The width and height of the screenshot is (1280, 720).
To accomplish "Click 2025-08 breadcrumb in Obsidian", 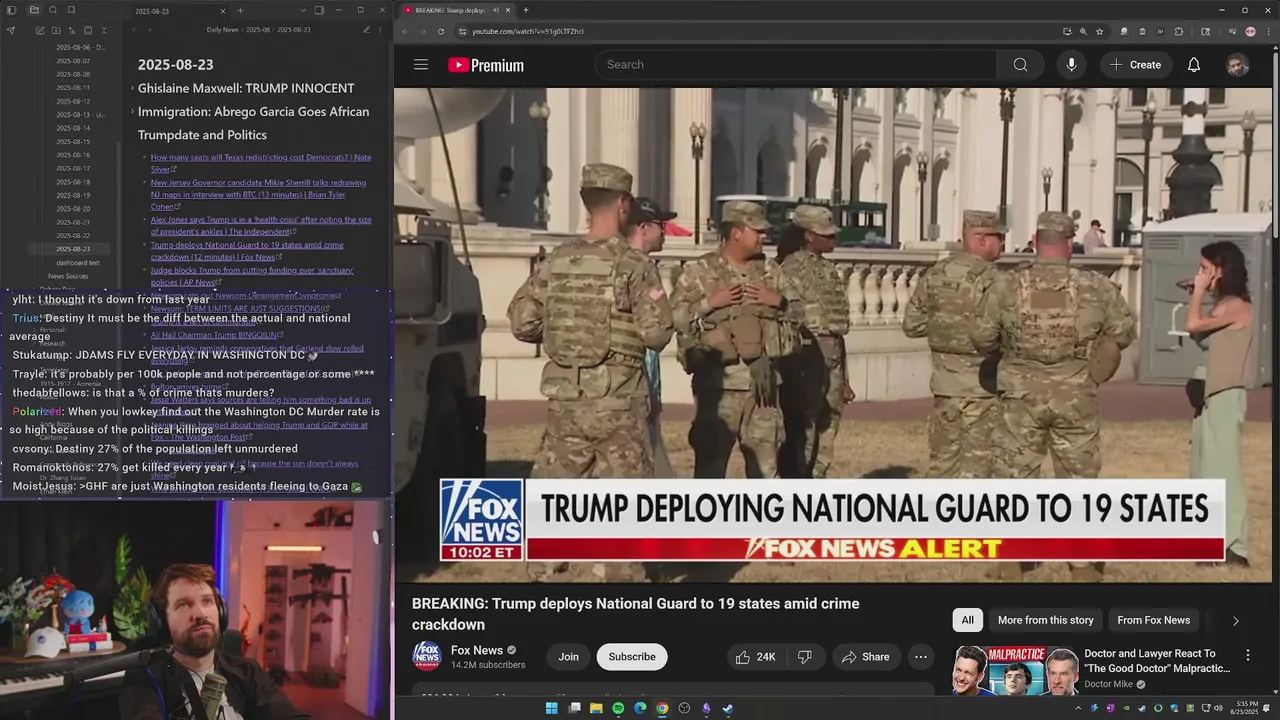I will pyautogui.click(x=258, y=30).
